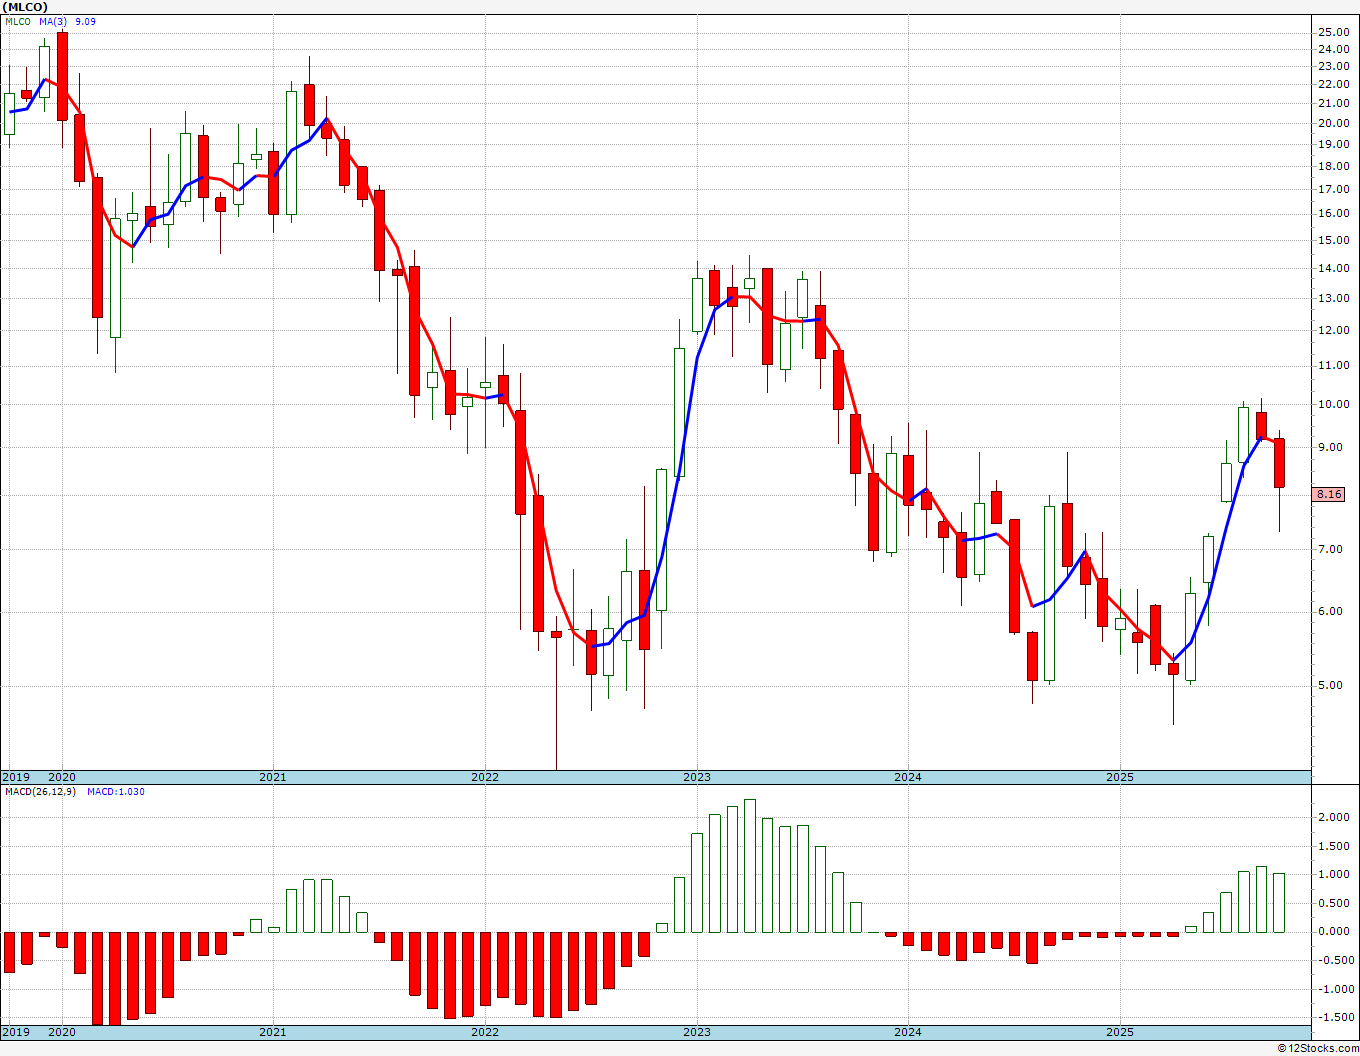The image size is (1360, 1056).
Task: Click the 2023 year marker on price axis
Action: (x=697, y=777)
